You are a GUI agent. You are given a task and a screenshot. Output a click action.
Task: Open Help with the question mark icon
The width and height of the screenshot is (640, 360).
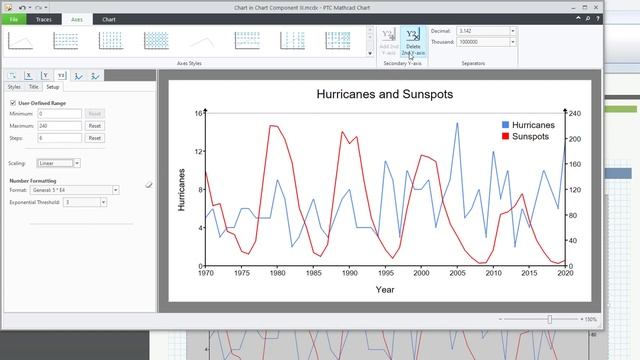[598, 19]
